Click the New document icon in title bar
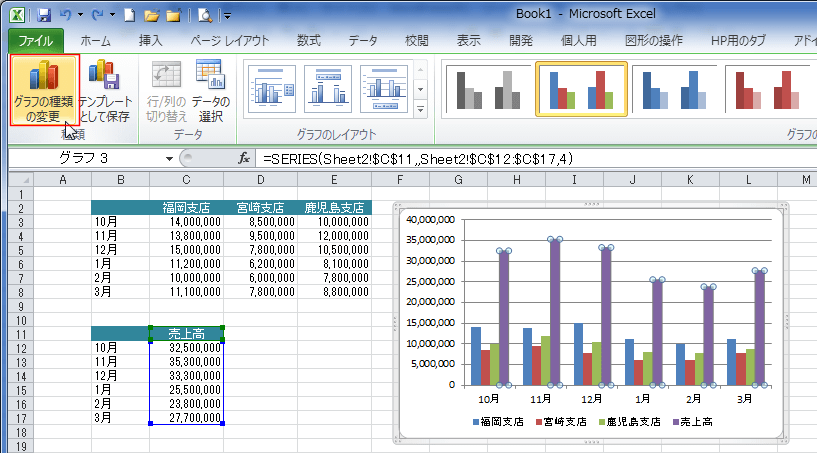Image resolution: width=817 pixels, height=453 pixels. (x=128, y=15)
